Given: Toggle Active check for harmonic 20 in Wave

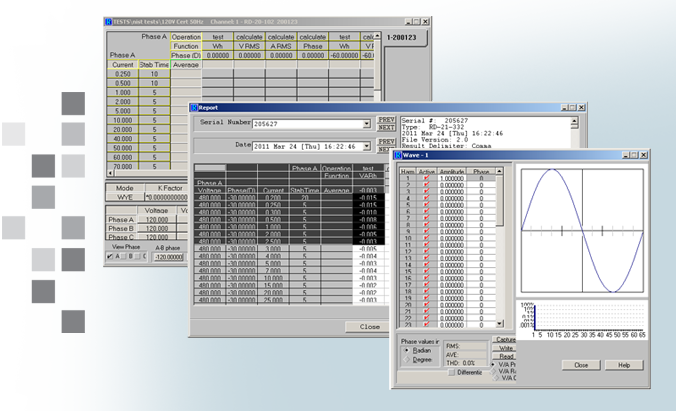Looking at the screenshot, I should coord(426,304).
